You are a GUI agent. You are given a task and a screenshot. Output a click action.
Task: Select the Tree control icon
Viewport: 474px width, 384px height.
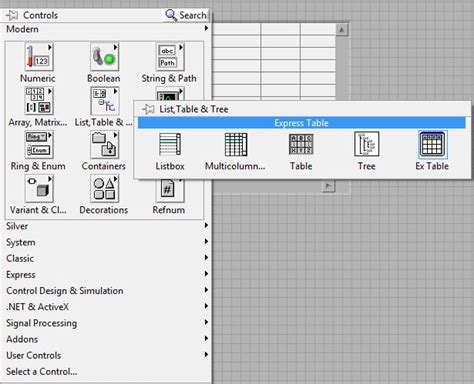(367, 144)
